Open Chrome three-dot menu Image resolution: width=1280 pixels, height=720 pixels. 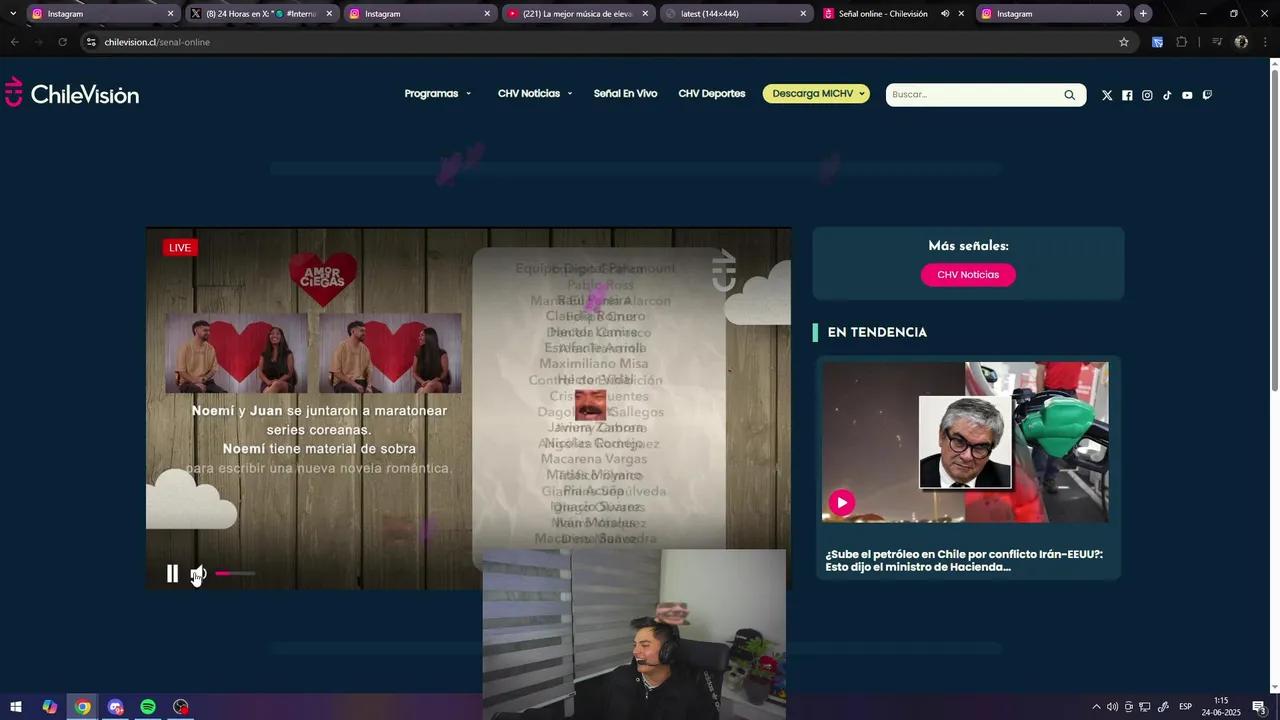pyautogui.click(x=1265, y=42)
